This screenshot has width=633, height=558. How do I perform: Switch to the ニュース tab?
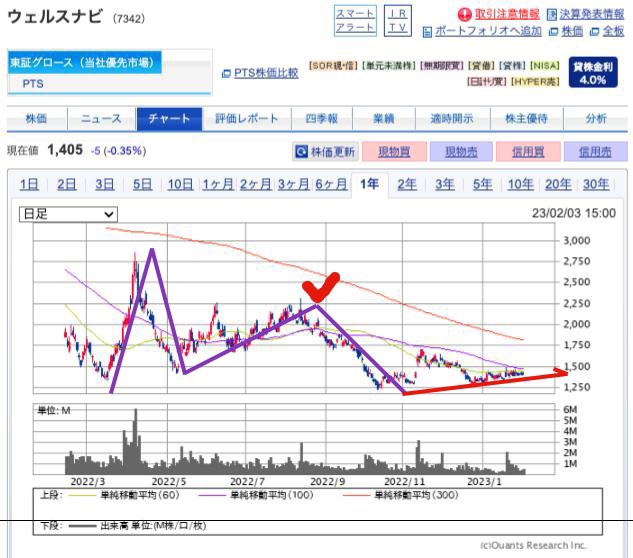pyautogui.click(x=101, y=119)
